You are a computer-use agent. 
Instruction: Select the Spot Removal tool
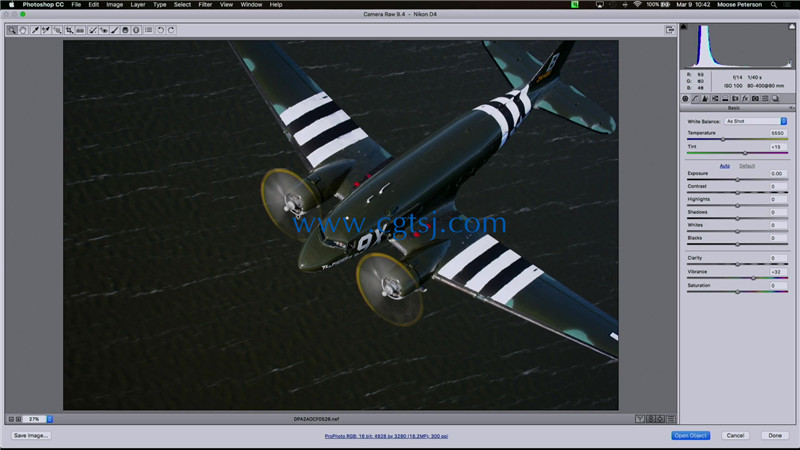(92, 30)
